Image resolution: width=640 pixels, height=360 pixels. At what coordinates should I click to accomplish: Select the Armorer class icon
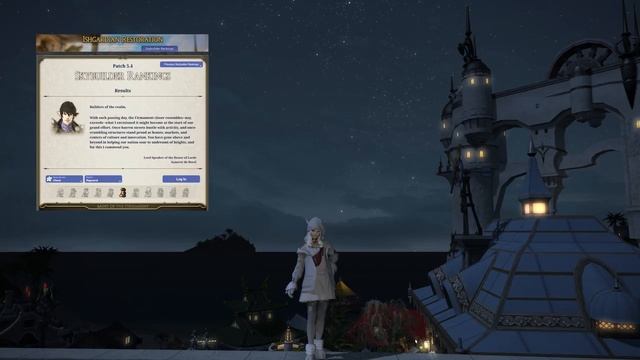click(x=85, y=192)
